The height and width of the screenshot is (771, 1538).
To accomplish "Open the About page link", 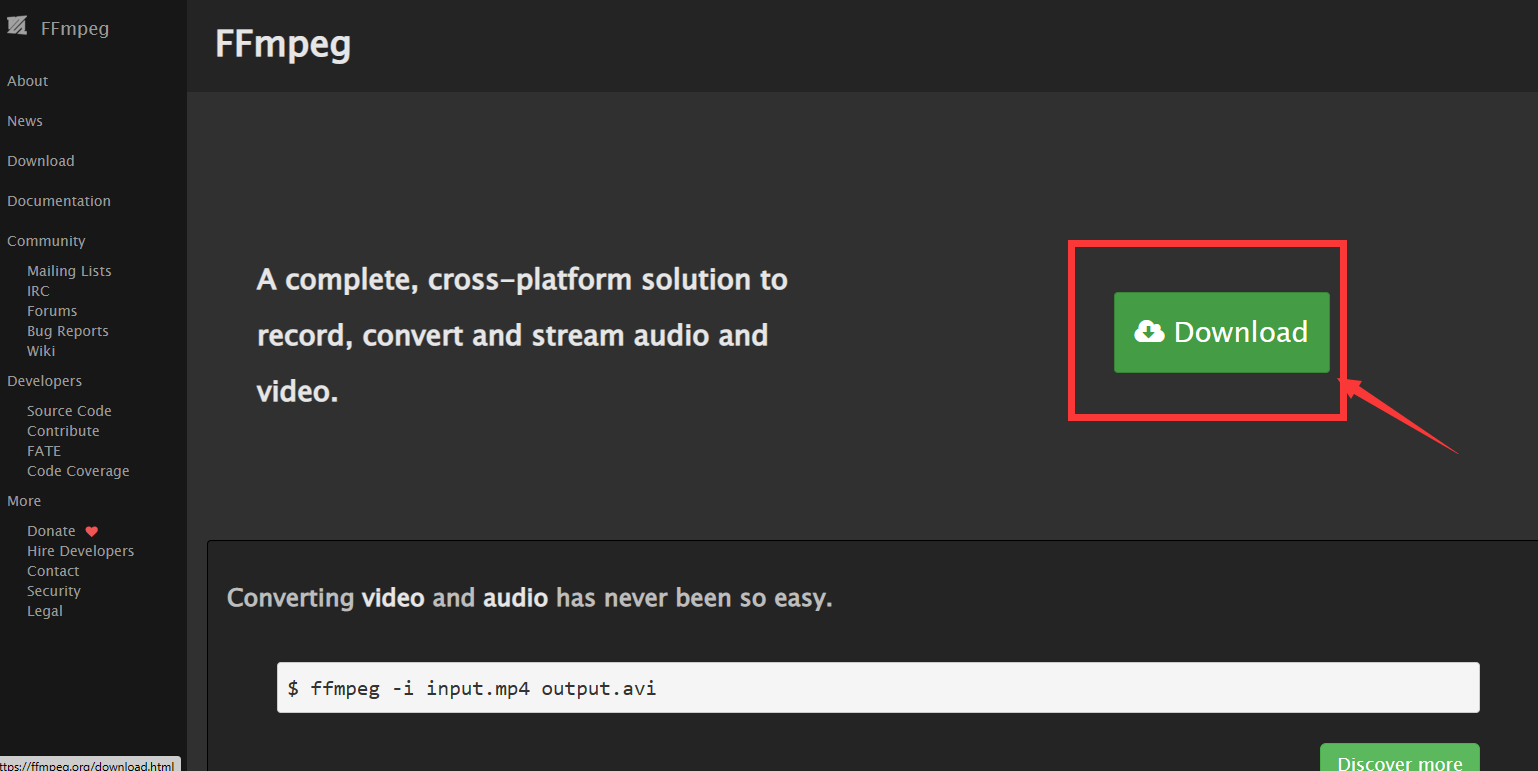I will (x=28, y=81).
